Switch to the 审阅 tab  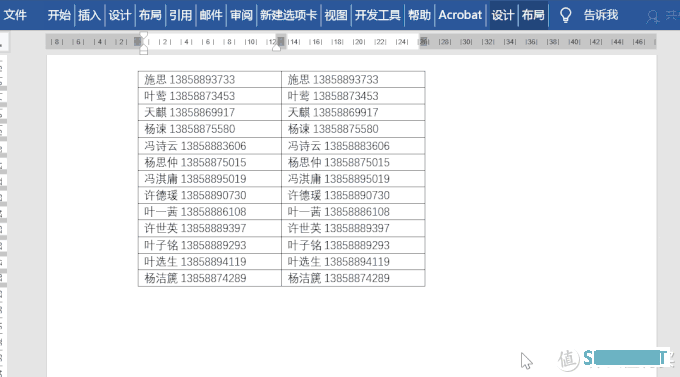tap(241, 15)
